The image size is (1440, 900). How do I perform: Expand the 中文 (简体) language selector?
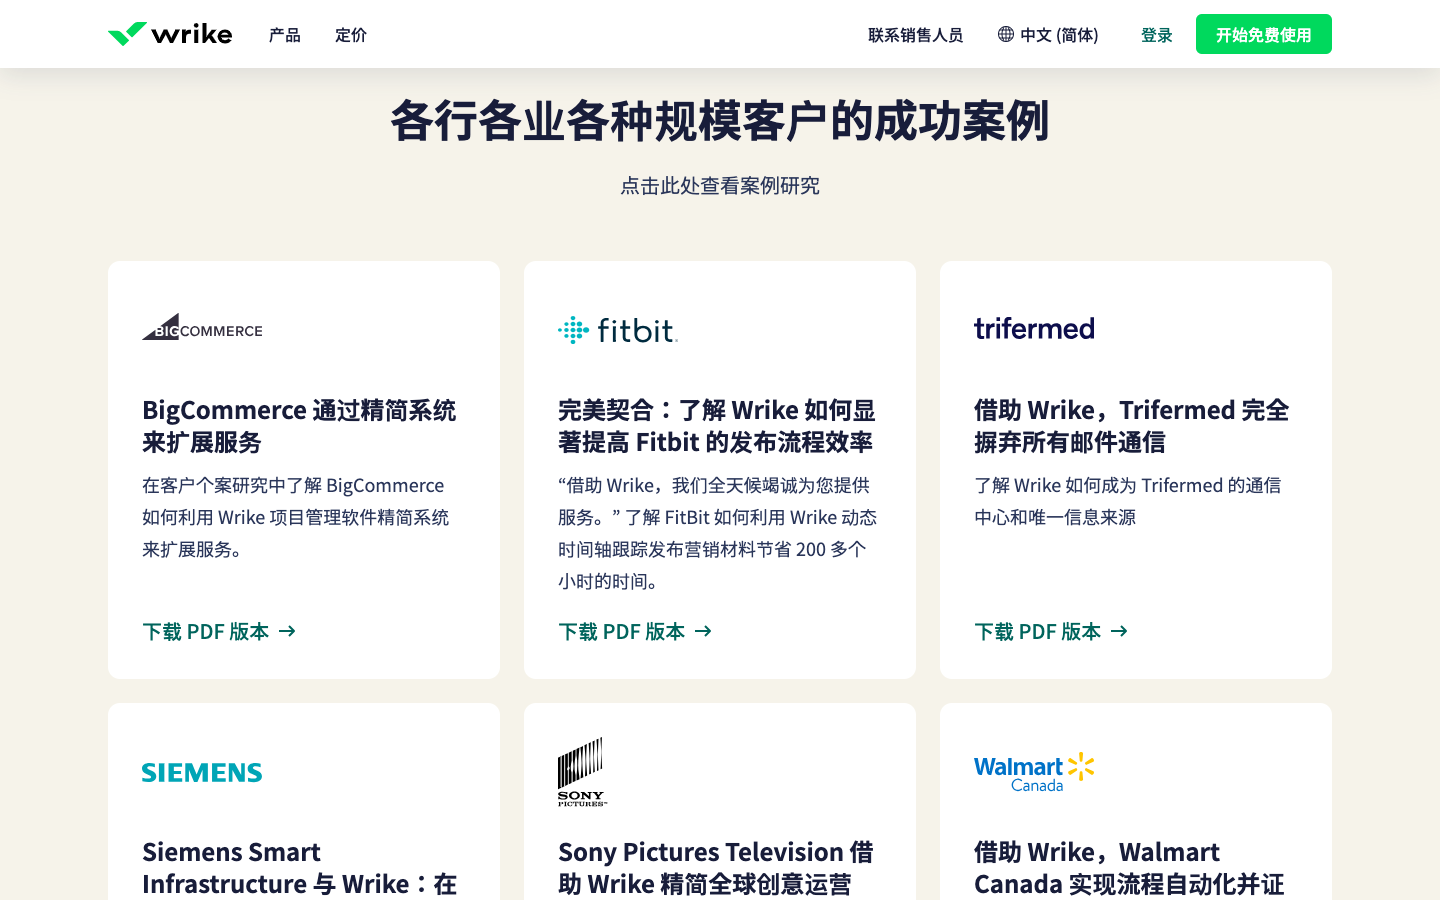(x=1058, y=35)
